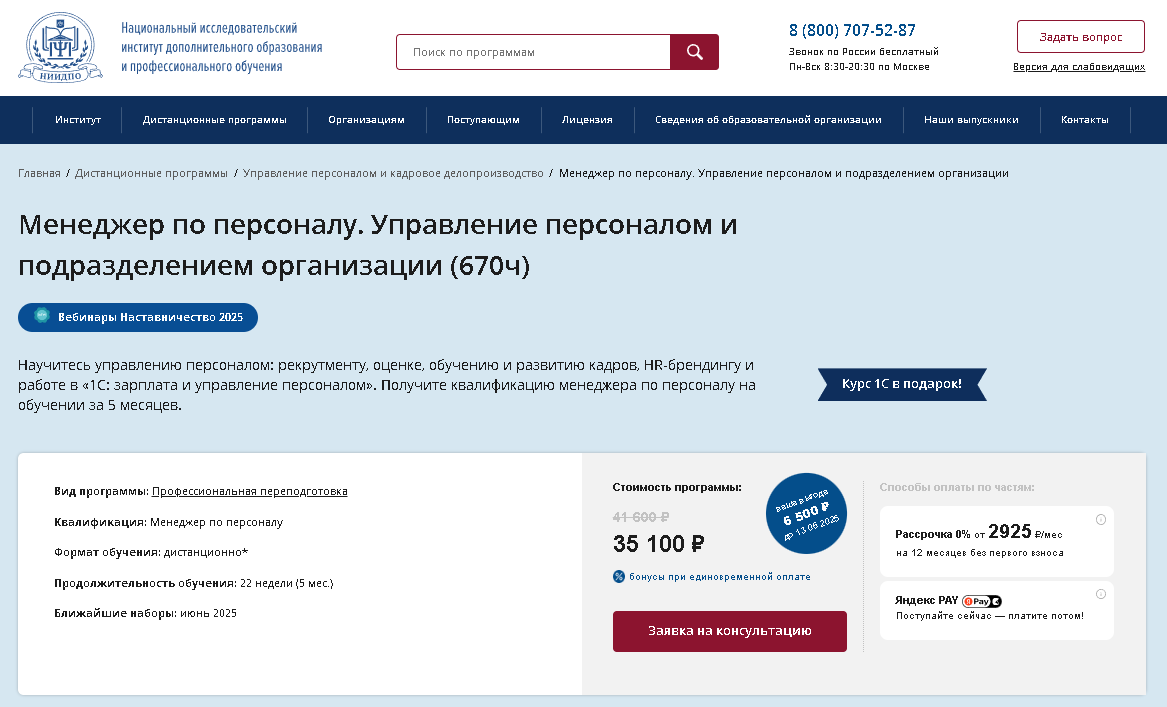
Task: Open the Институт menu item
Action: [x=77, y=120]
